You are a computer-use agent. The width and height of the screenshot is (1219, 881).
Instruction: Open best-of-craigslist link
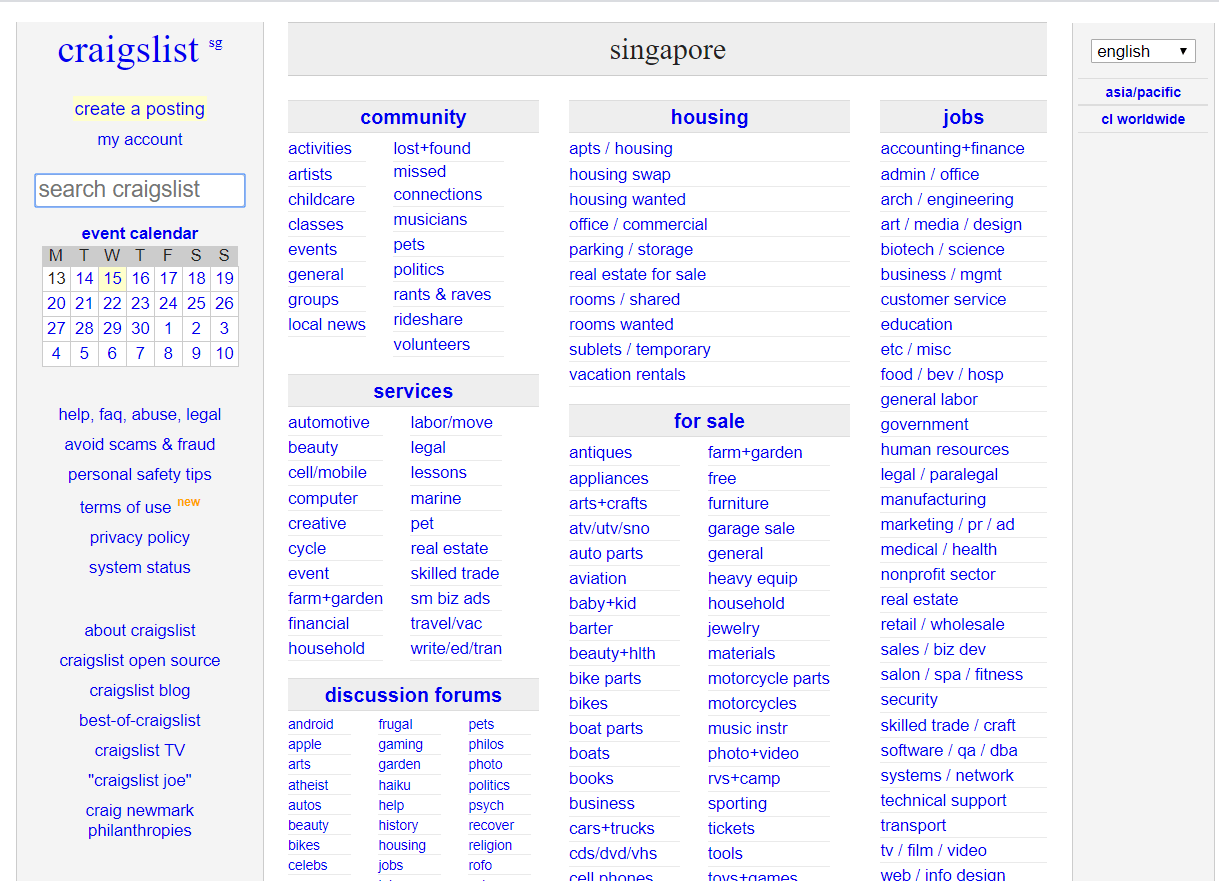point(140,720)
